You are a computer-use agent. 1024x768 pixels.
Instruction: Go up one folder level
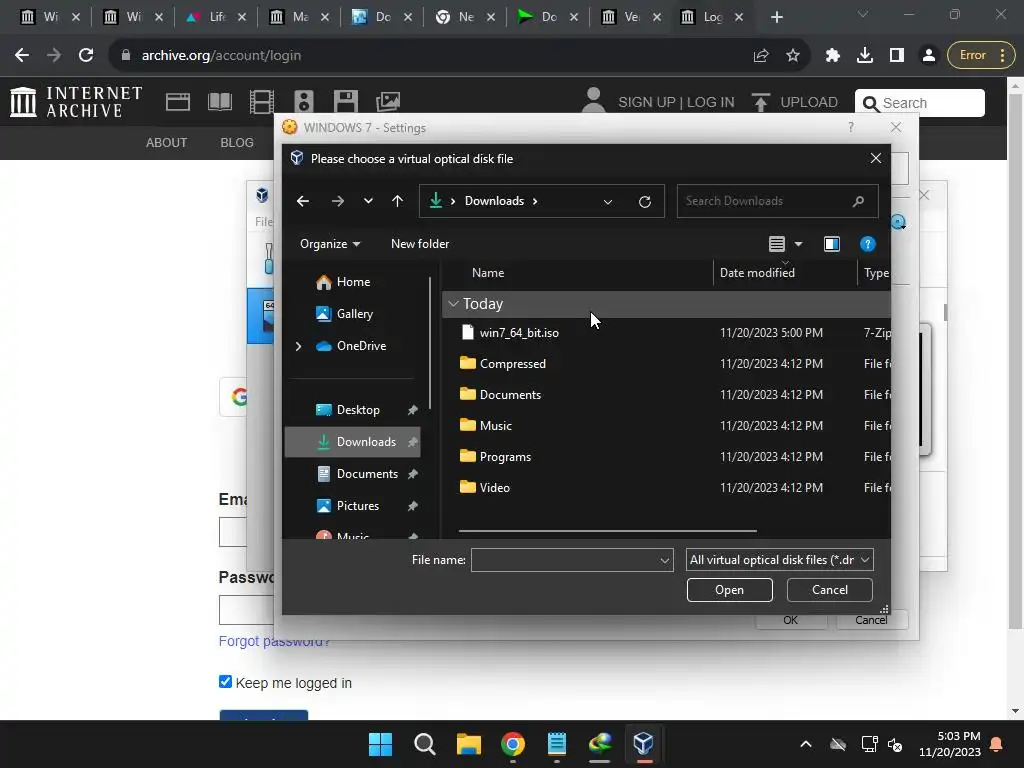coord(397,201)
